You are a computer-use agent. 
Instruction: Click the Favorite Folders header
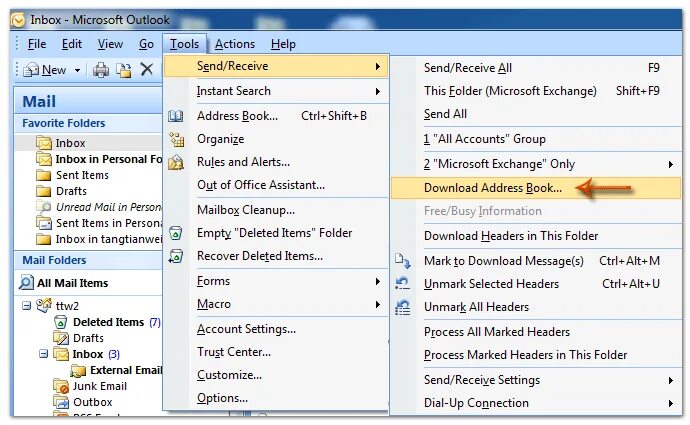pyautogui.click(x=89, y=123)
